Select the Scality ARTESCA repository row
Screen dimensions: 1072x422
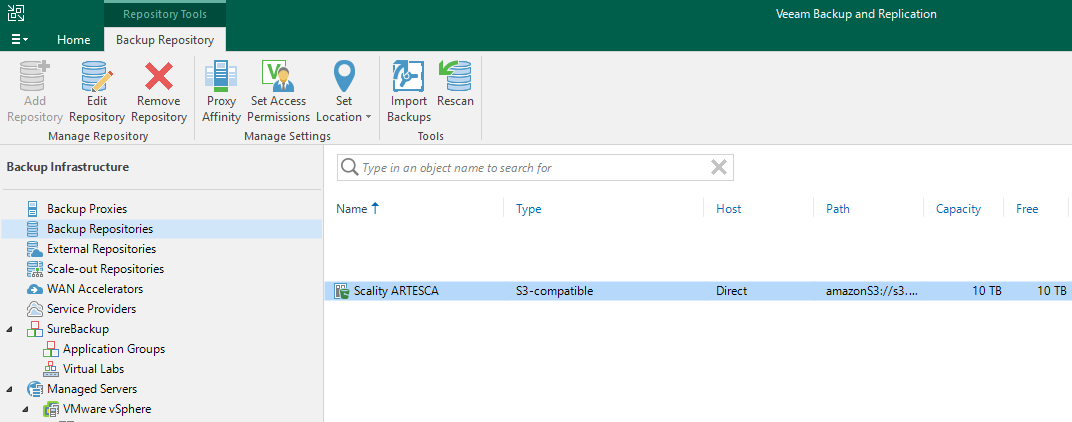click(696, 291)
